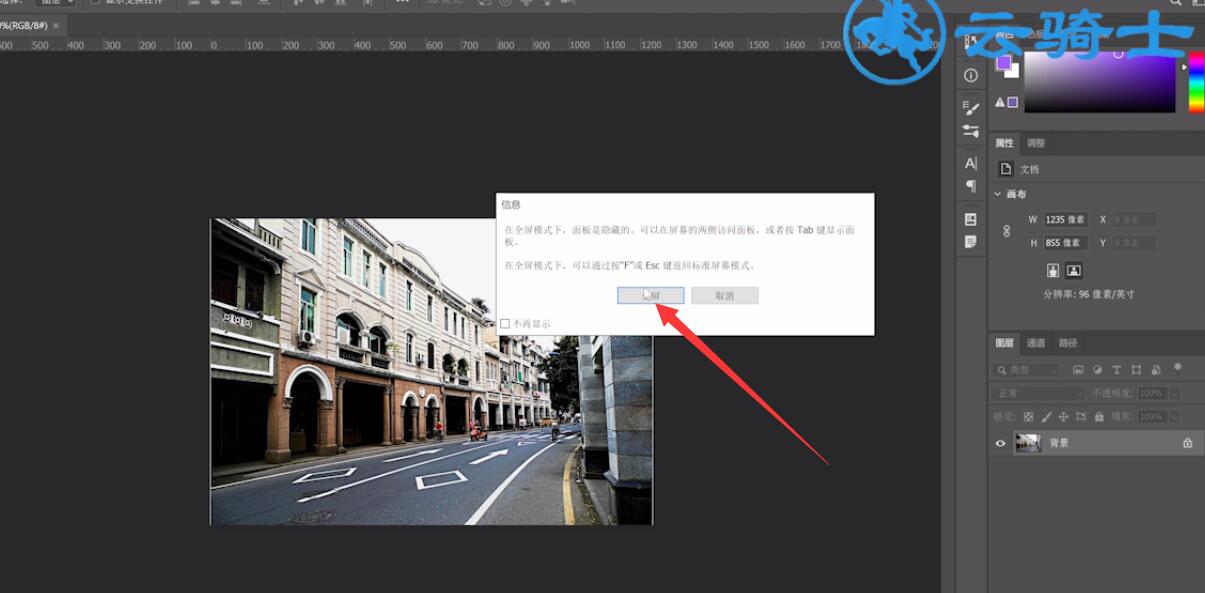Screen dimensions: 1205x593
Task: Switch to the 图层 Layers tab
Action: pos(1004,343)
